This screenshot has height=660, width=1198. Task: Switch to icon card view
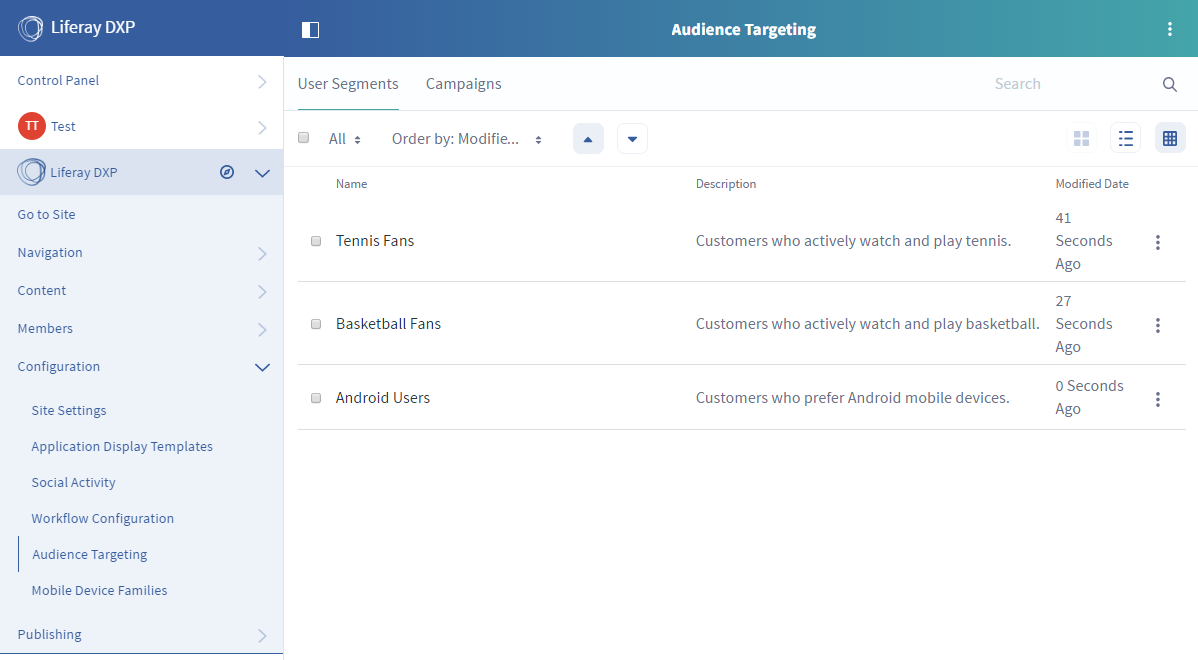tap(1081, 138)
